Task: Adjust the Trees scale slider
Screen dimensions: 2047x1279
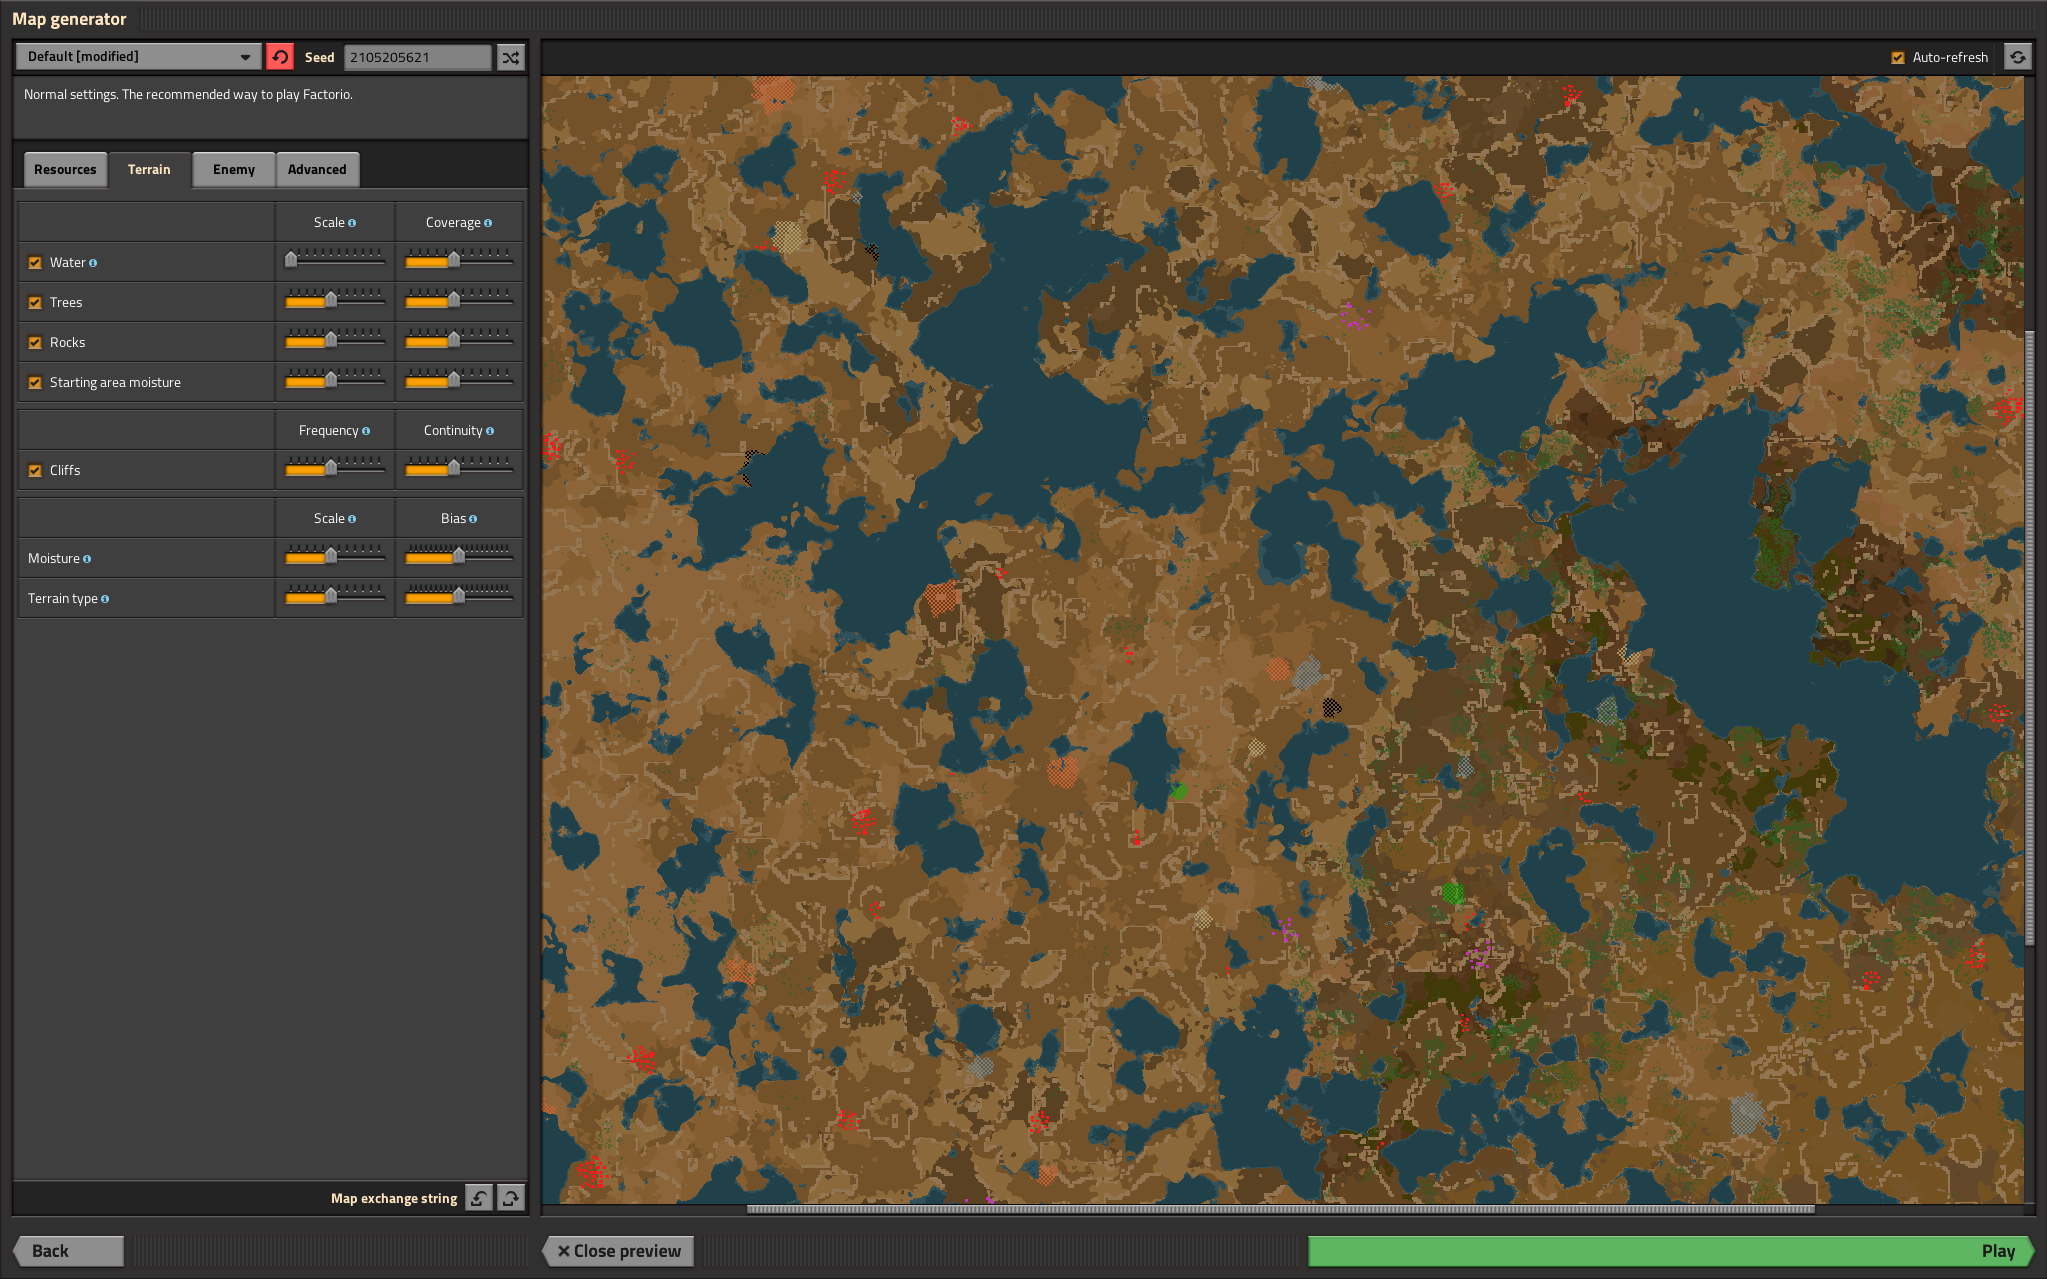Action: (335, 300)
